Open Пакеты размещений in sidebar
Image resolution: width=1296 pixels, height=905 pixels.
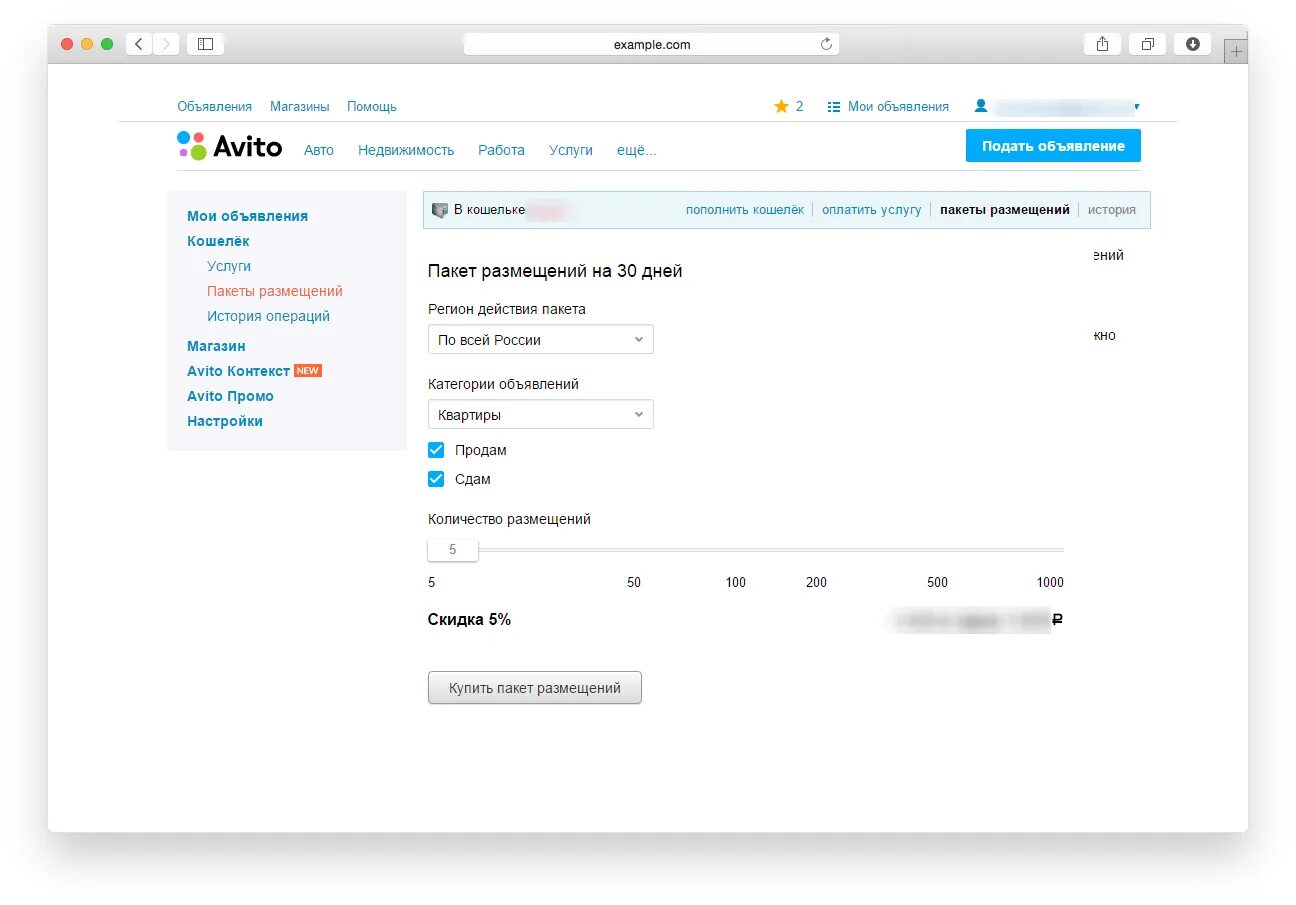[x=275, y=291]
